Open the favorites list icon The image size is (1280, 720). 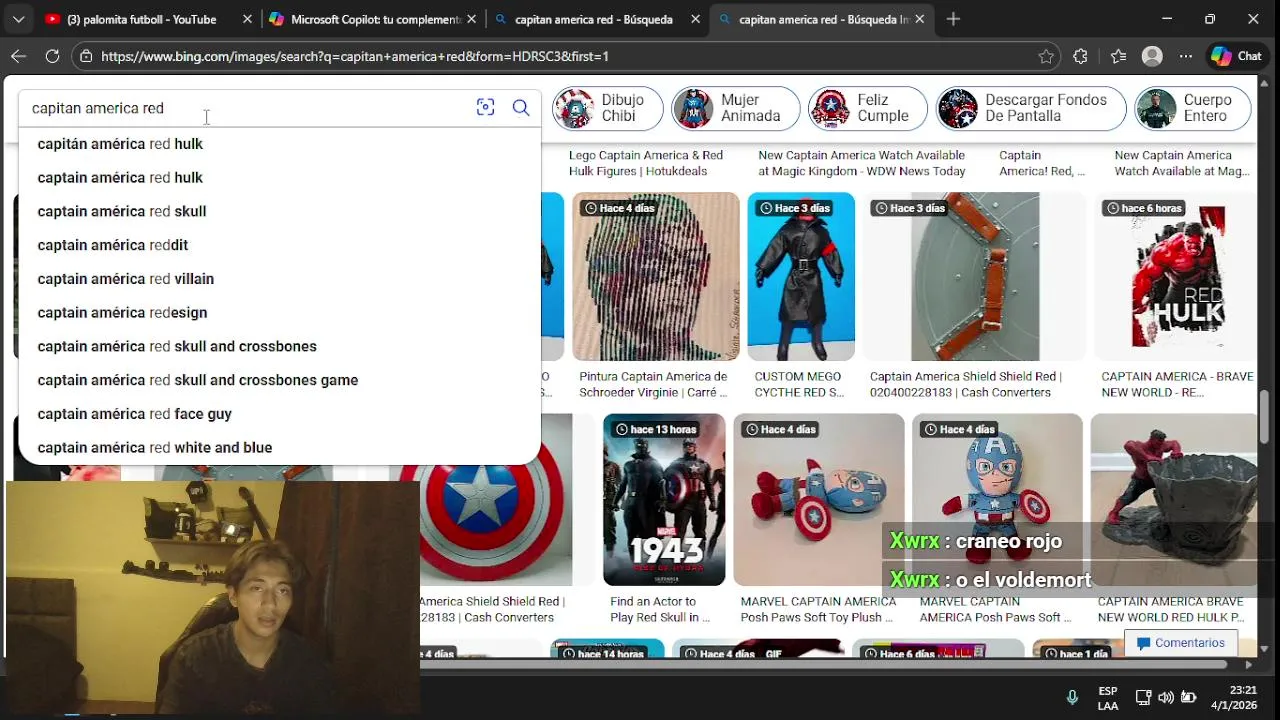pos(1118,57)
